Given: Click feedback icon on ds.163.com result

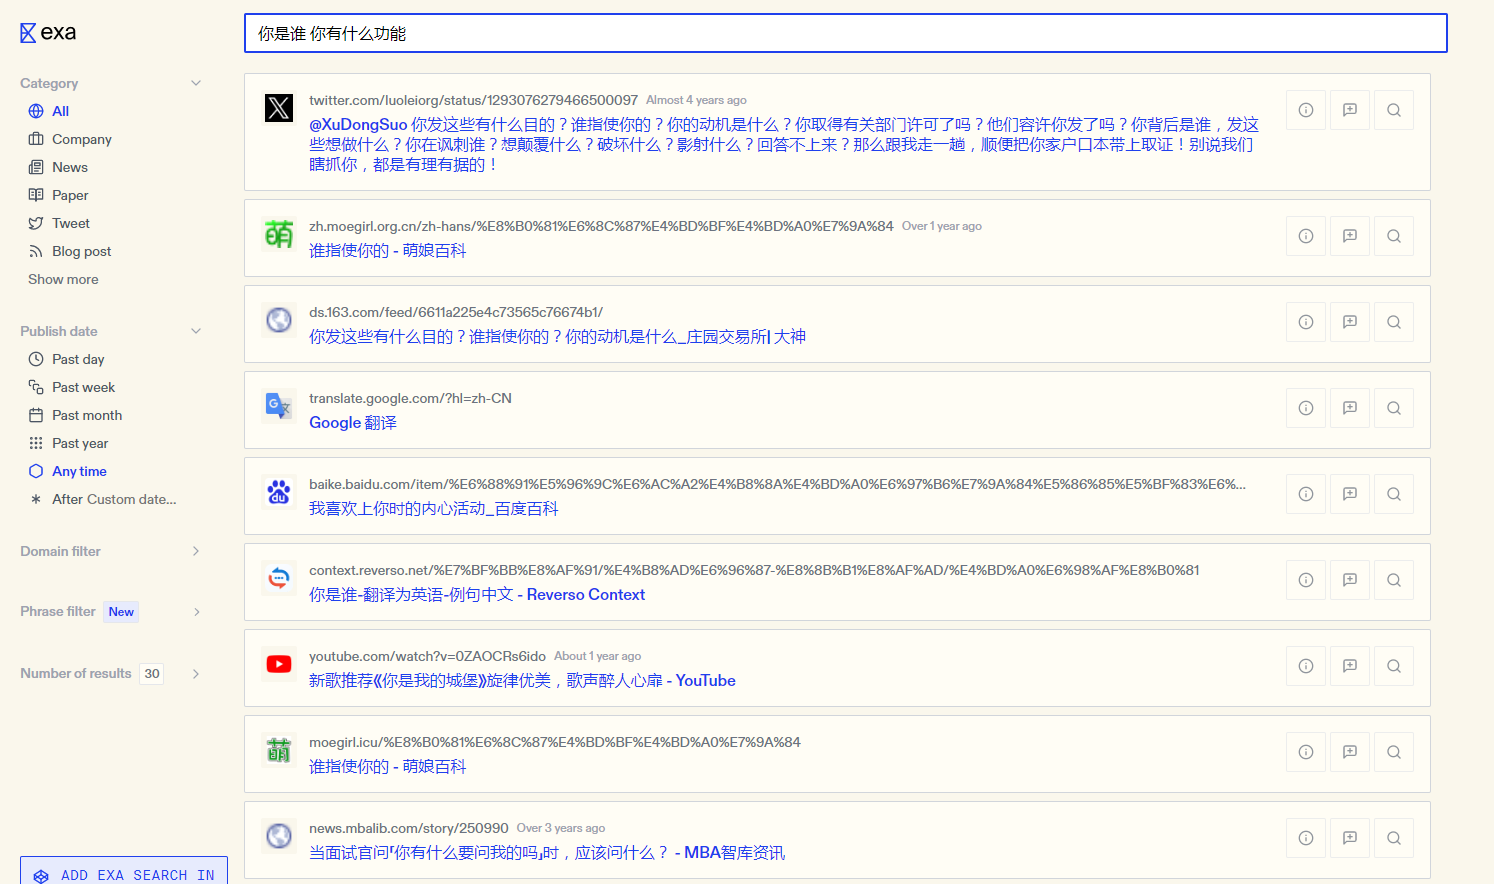Looking at the screenshot, I should tap(1350, 322).
